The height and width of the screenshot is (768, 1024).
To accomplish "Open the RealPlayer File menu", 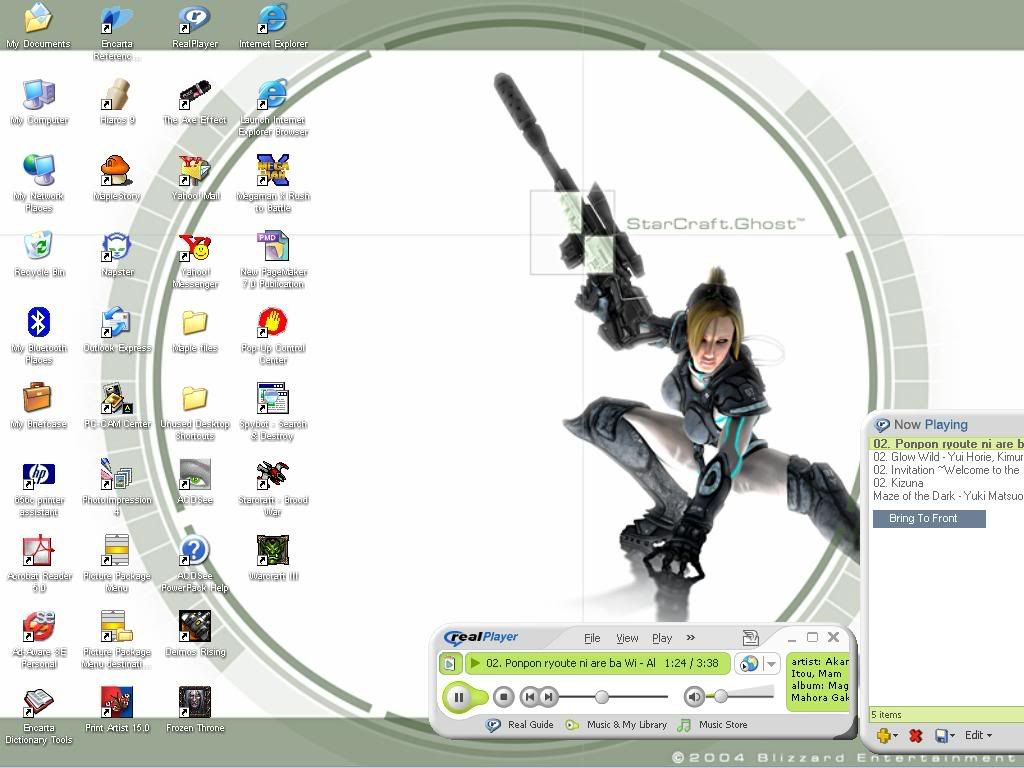I will click(592, 638).
